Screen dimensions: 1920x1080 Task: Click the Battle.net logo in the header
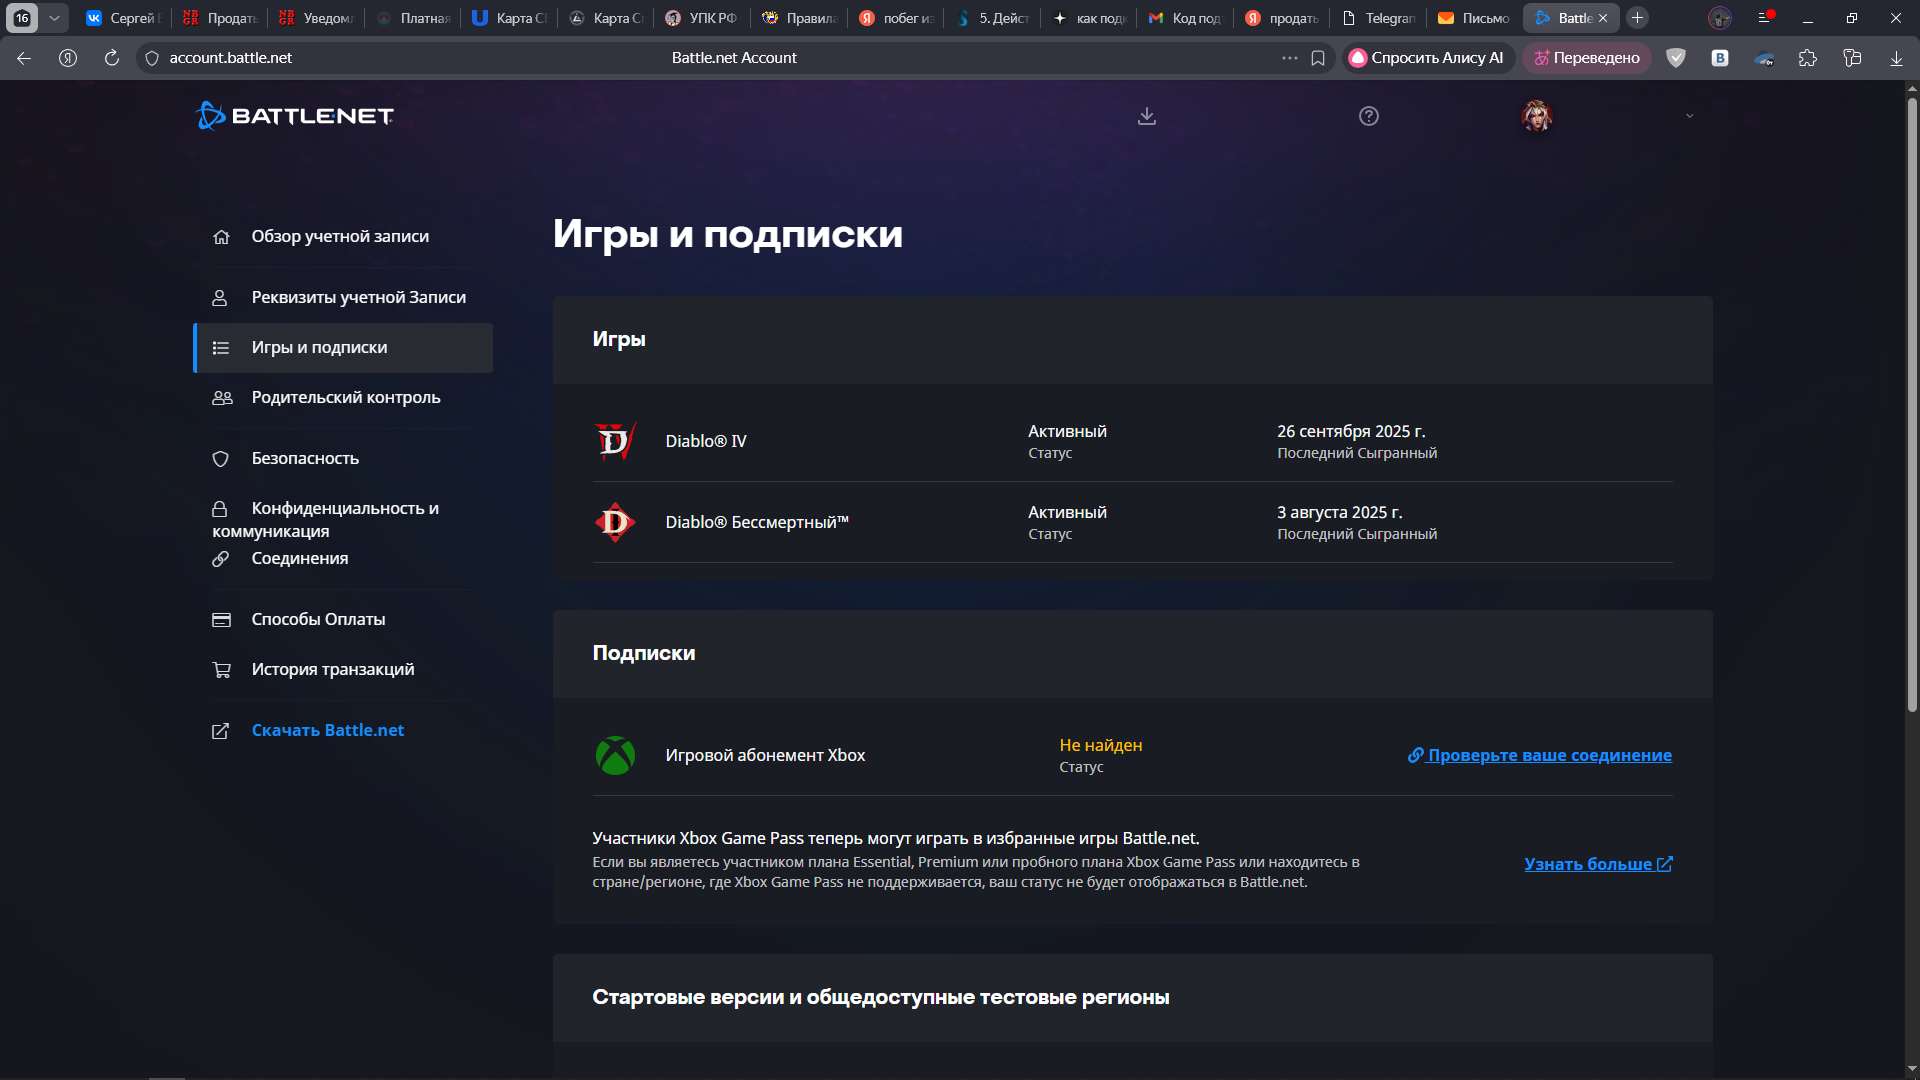293,115
